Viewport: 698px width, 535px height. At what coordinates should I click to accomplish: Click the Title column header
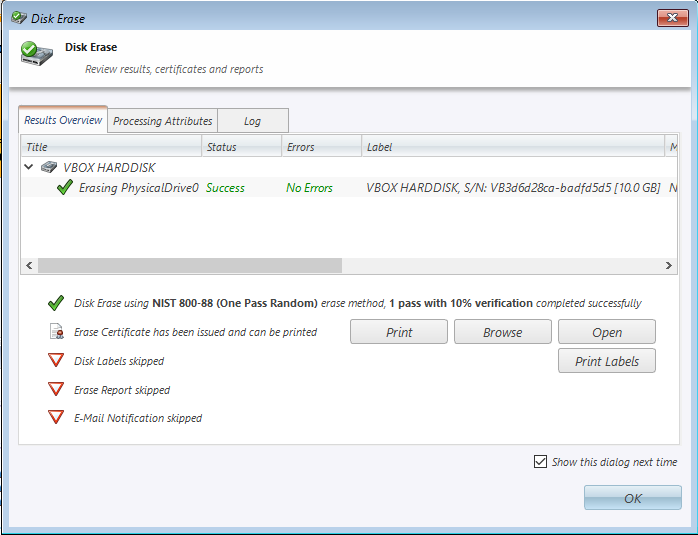coord(111,146)
